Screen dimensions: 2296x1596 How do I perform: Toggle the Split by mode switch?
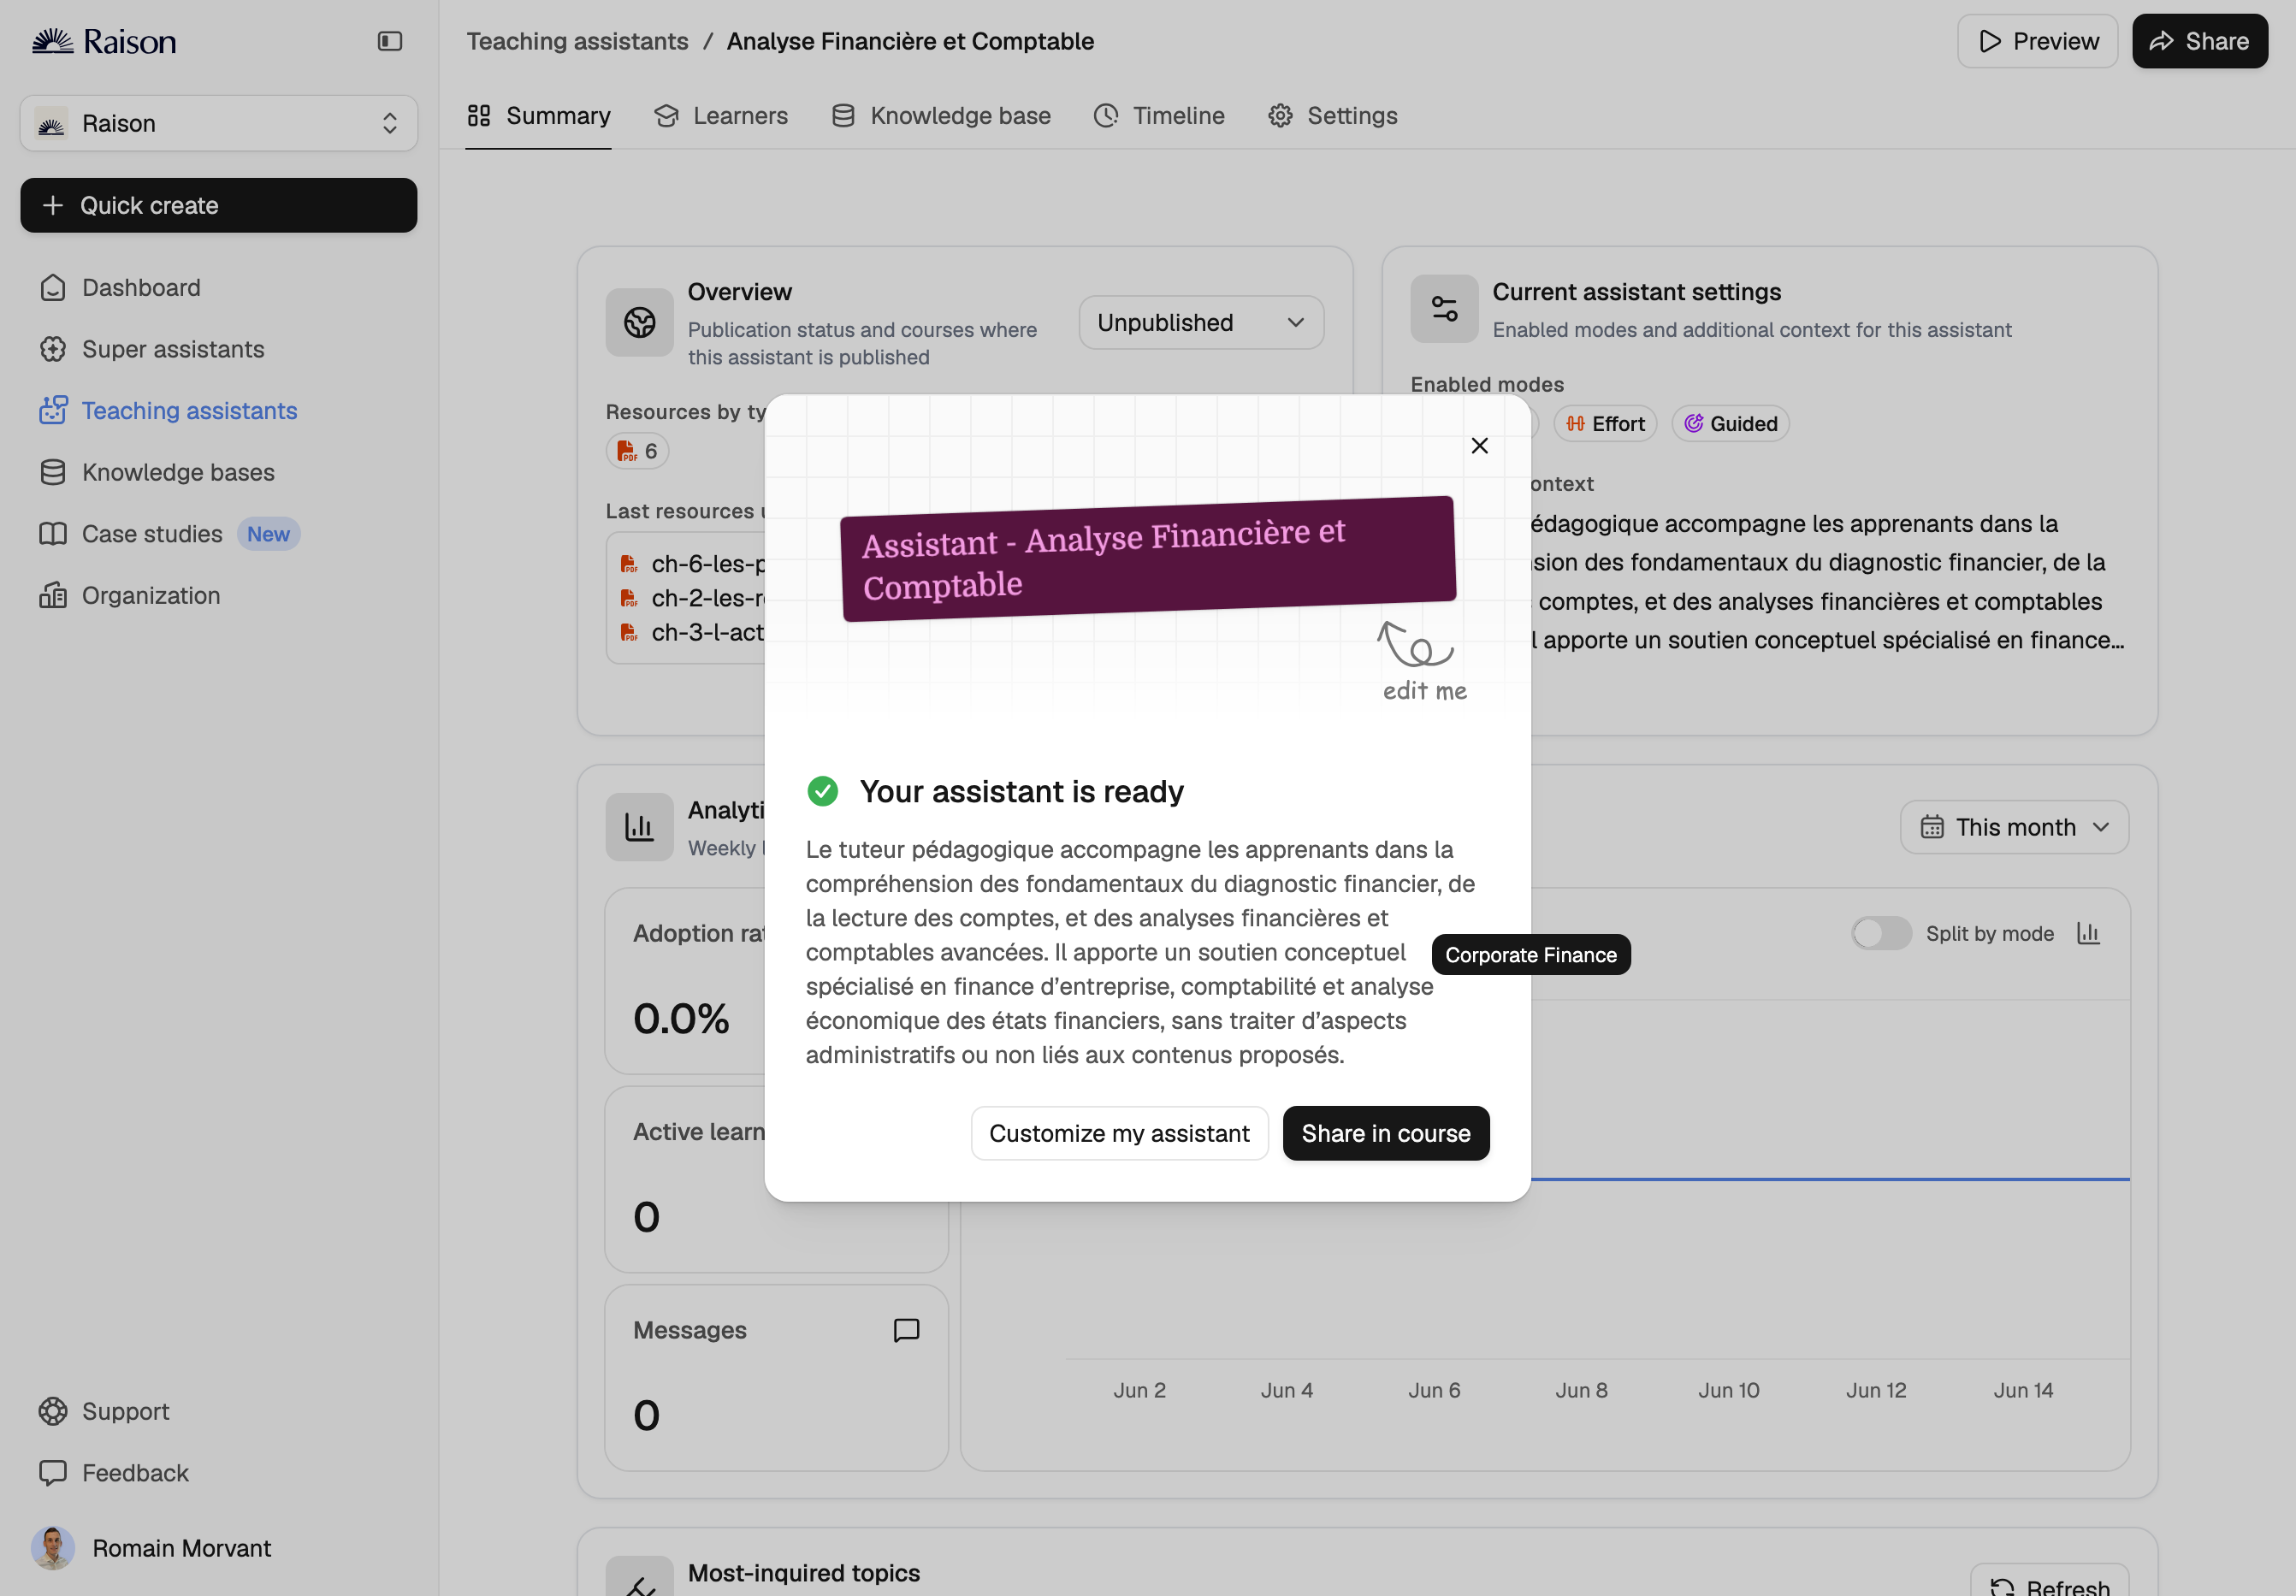pyautogui.click(x=1880, y=933)
